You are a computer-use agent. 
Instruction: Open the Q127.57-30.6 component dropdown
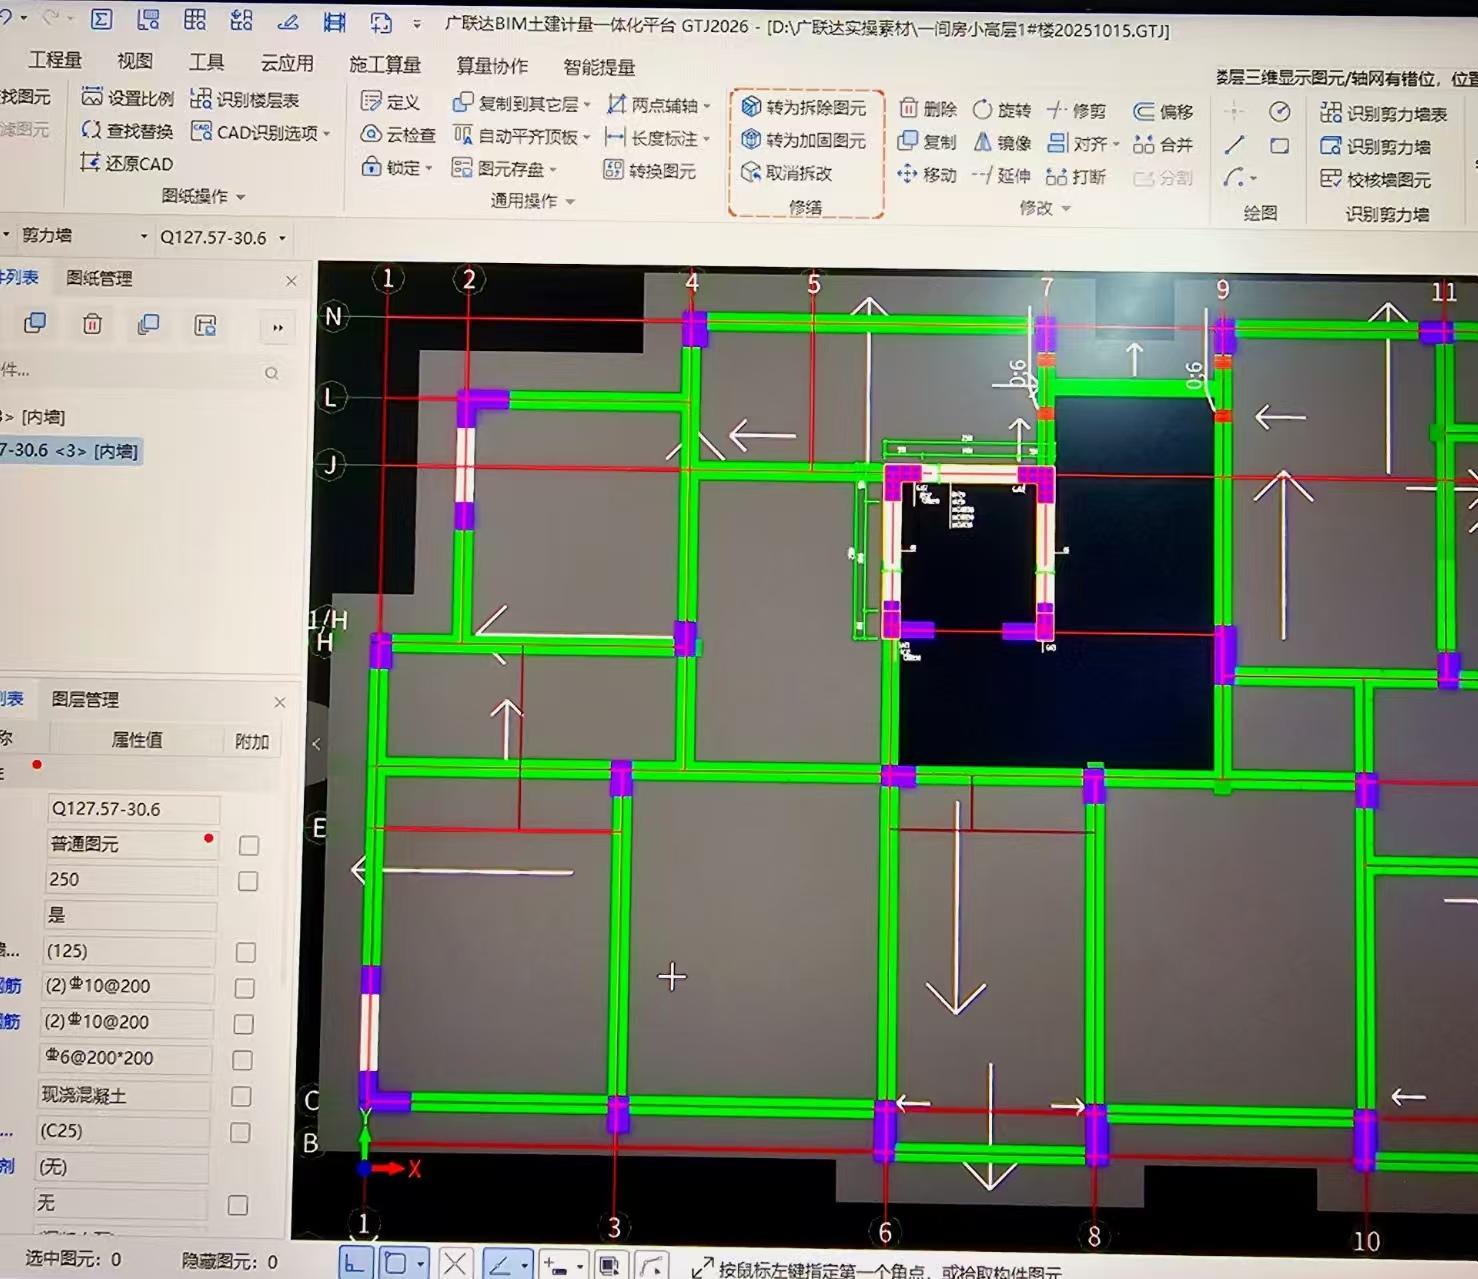tap(282, 238)
